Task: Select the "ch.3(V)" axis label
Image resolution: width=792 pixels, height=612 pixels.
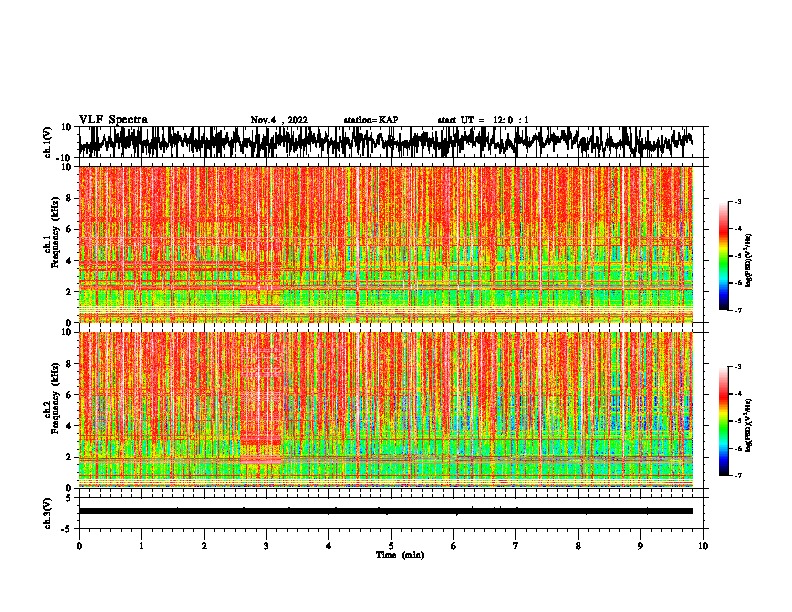Action: pyautogui.click(x=48, y=513)
